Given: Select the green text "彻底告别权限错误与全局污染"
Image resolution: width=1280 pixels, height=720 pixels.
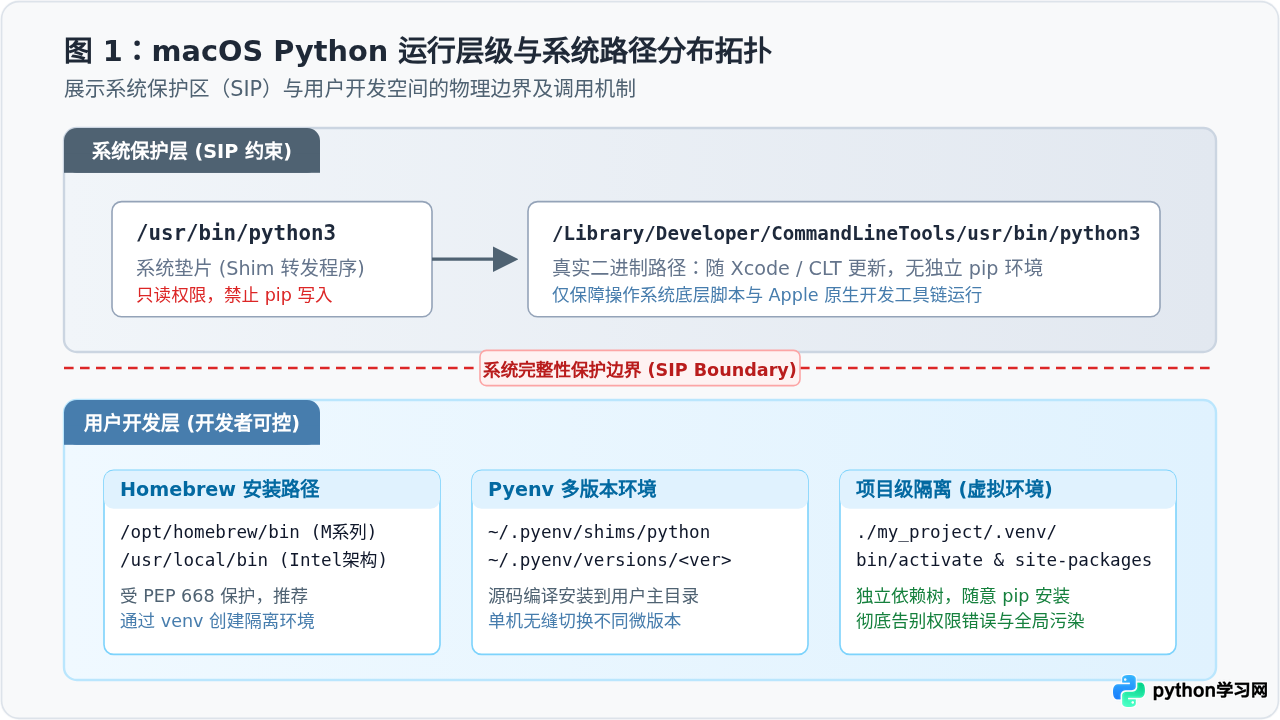Looking at the screenshot, I should (970, 621).
